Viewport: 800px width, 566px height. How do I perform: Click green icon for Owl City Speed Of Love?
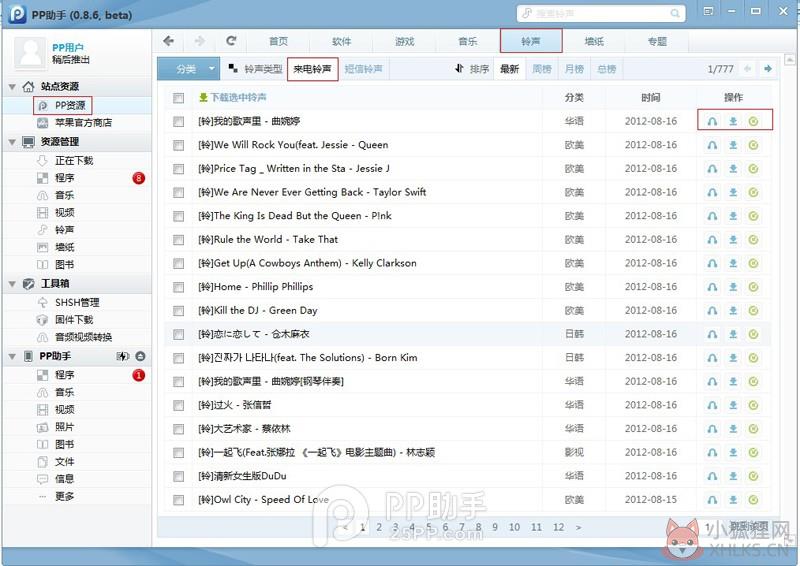[x=753, y=500]
